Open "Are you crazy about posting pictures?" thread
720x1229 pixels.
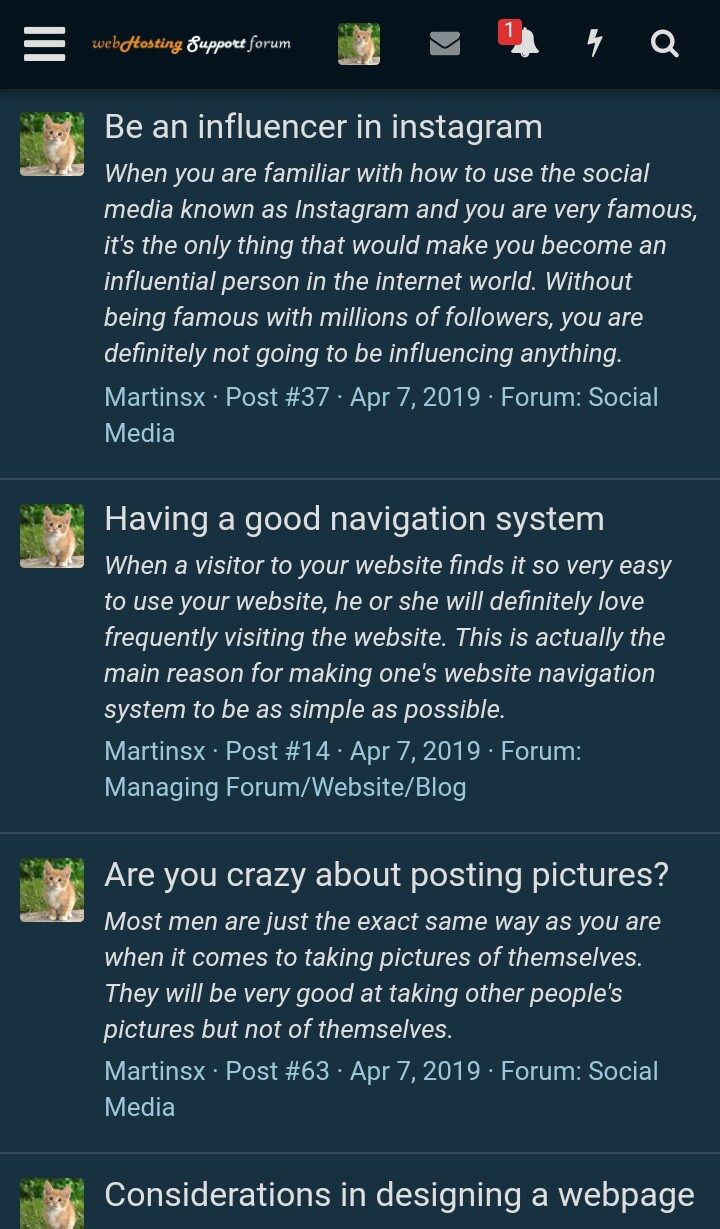coord(386,875)
